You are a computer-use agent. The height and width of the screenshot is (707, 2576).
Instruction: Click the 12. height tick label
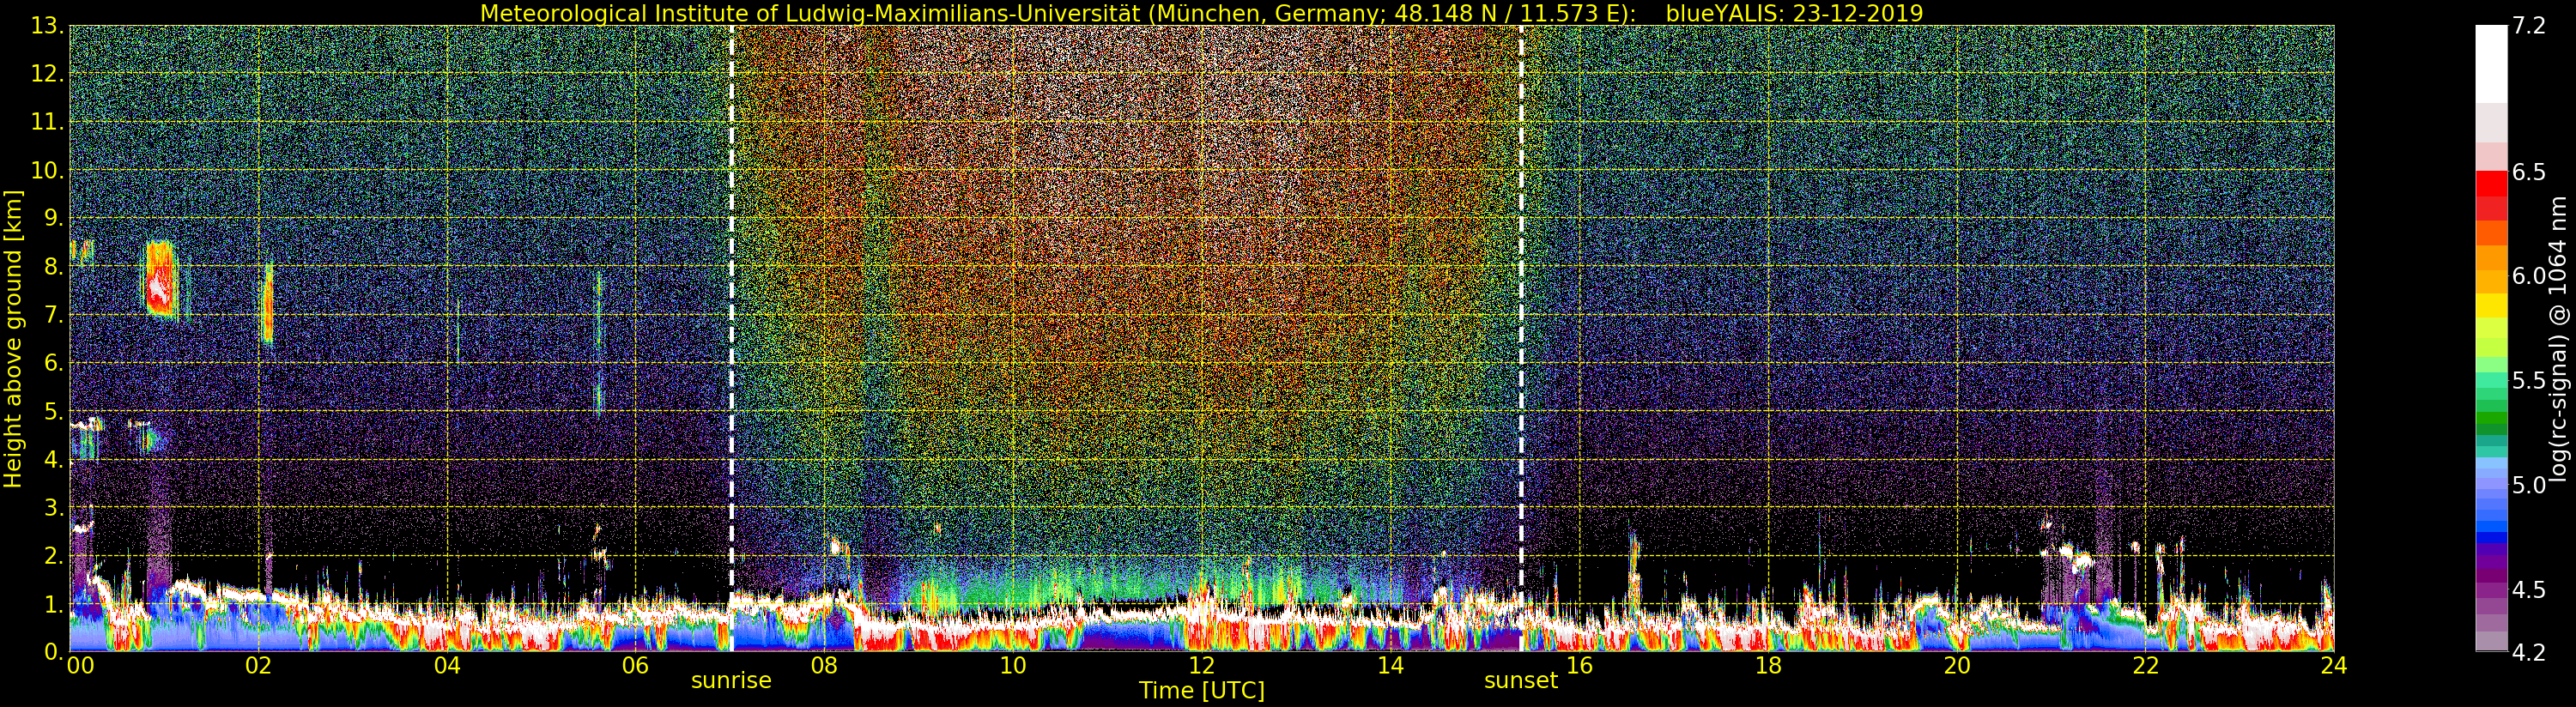(48, 75)
